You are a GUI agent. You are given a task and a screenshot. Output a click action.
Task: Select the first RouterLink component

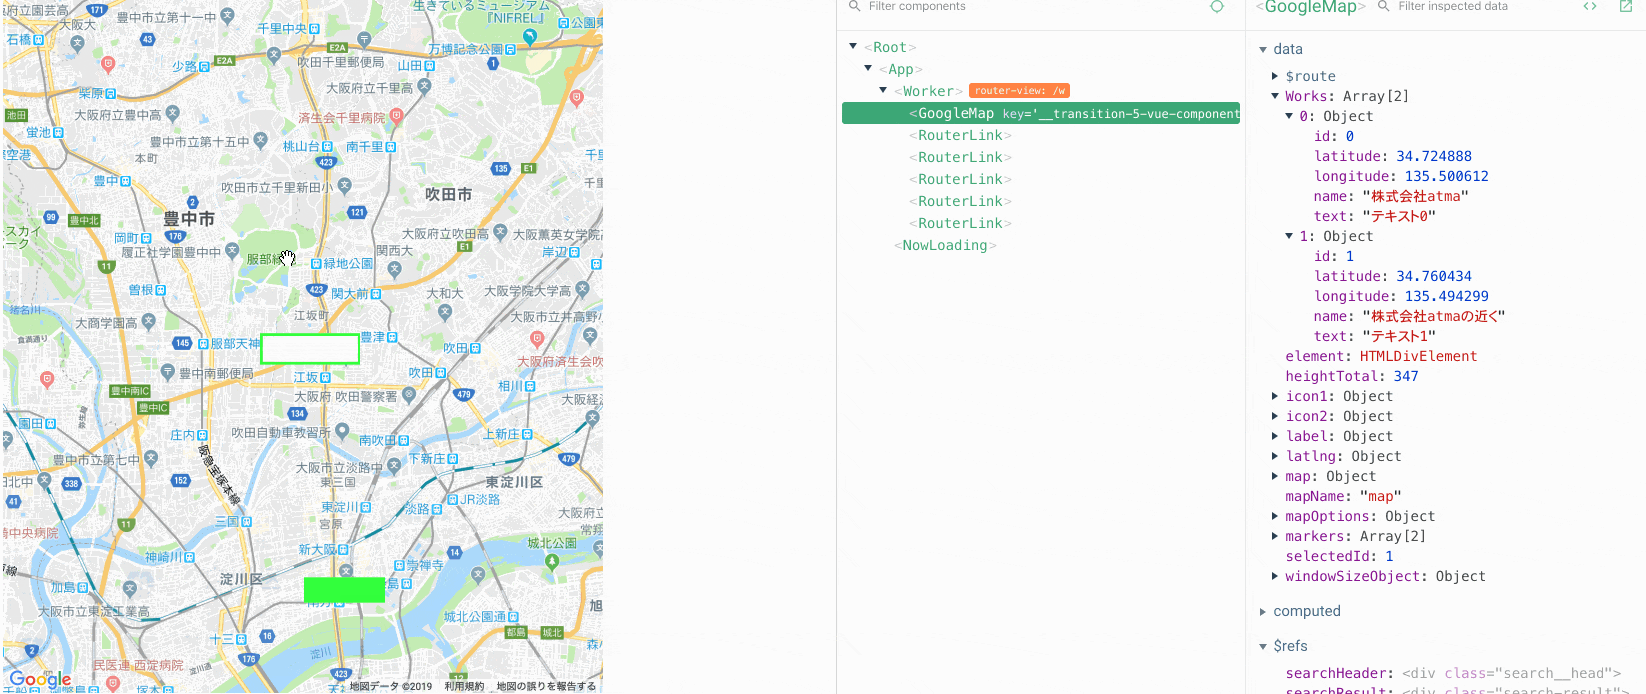tap(960, 135)
